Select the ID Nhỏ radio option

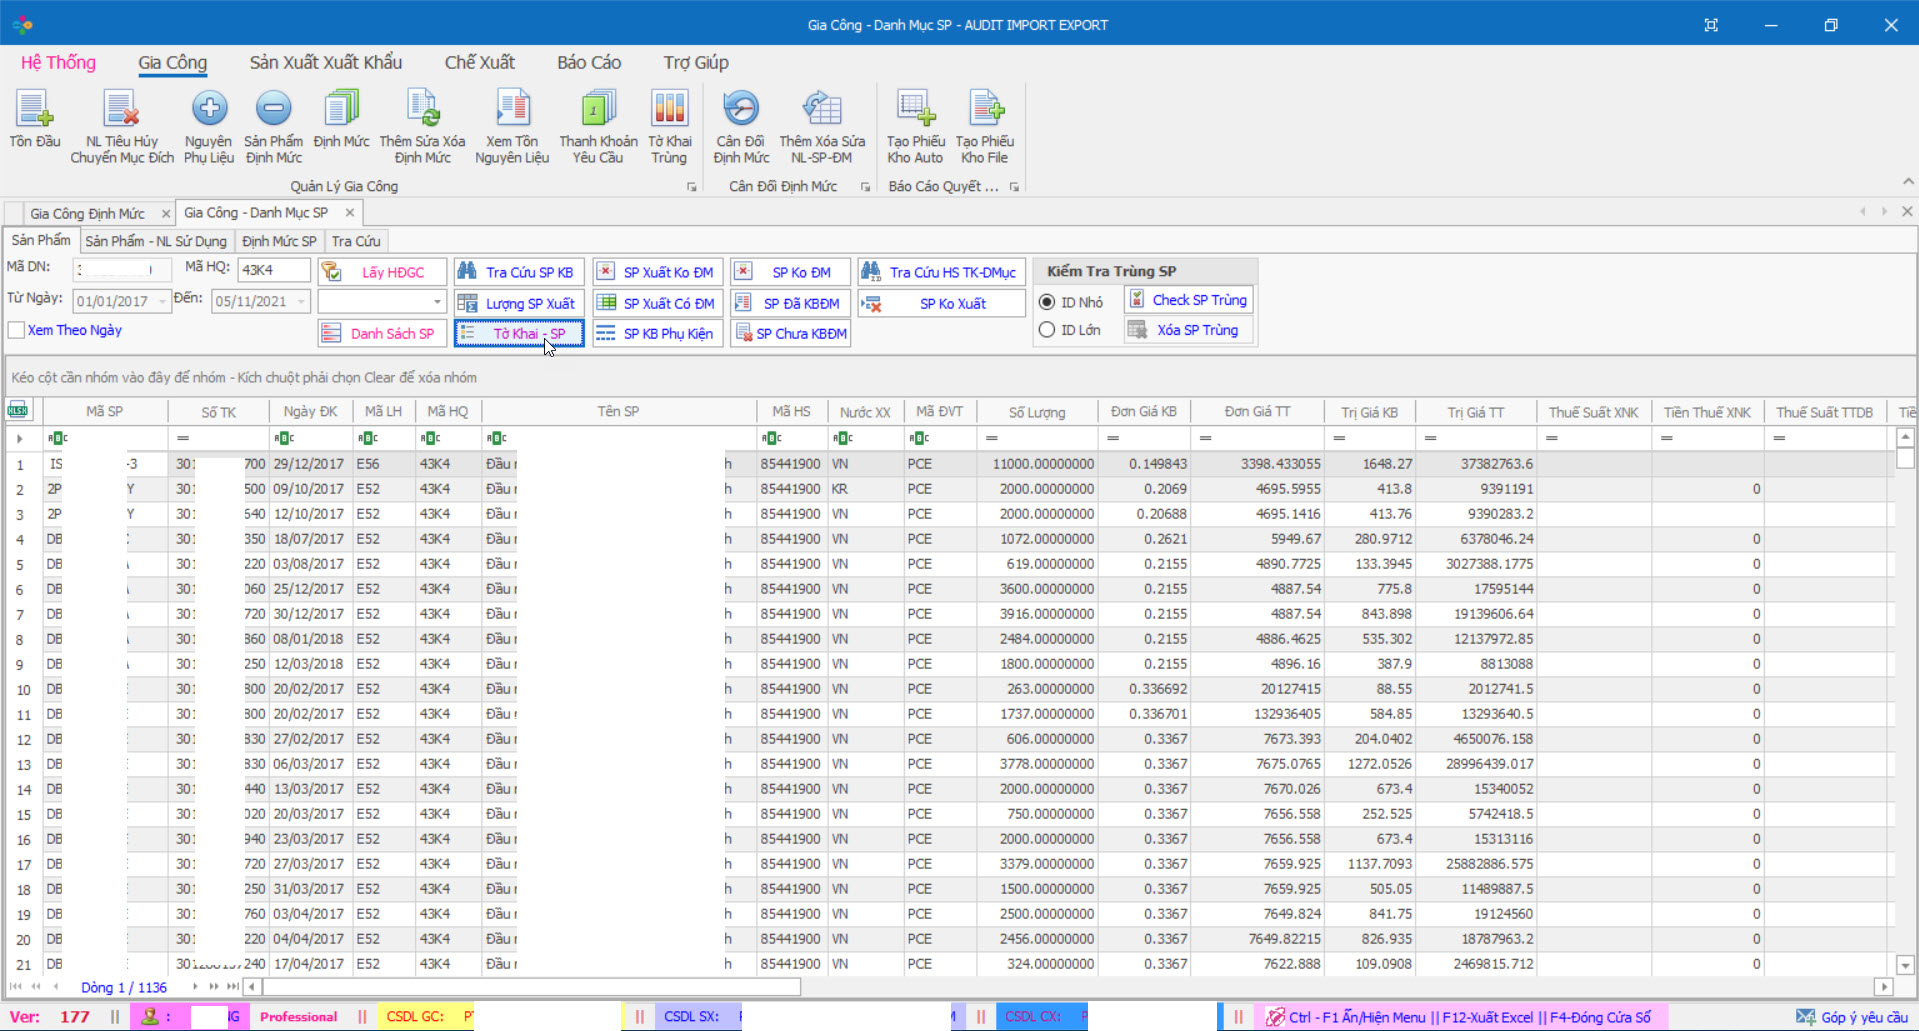[1047, 302]
